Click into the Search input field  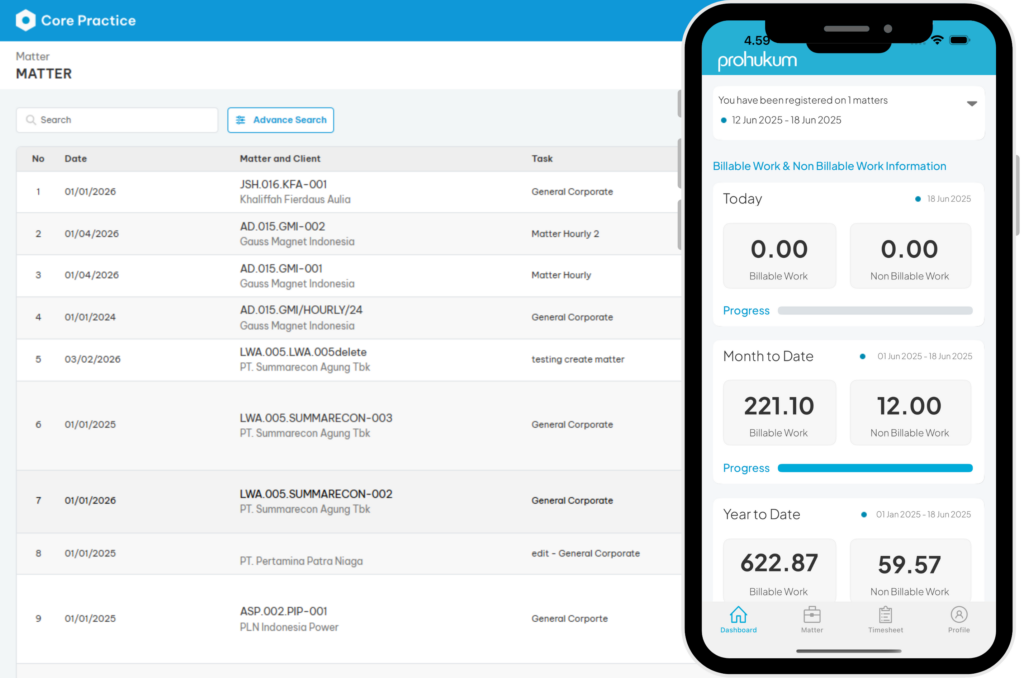click(118, 120)
